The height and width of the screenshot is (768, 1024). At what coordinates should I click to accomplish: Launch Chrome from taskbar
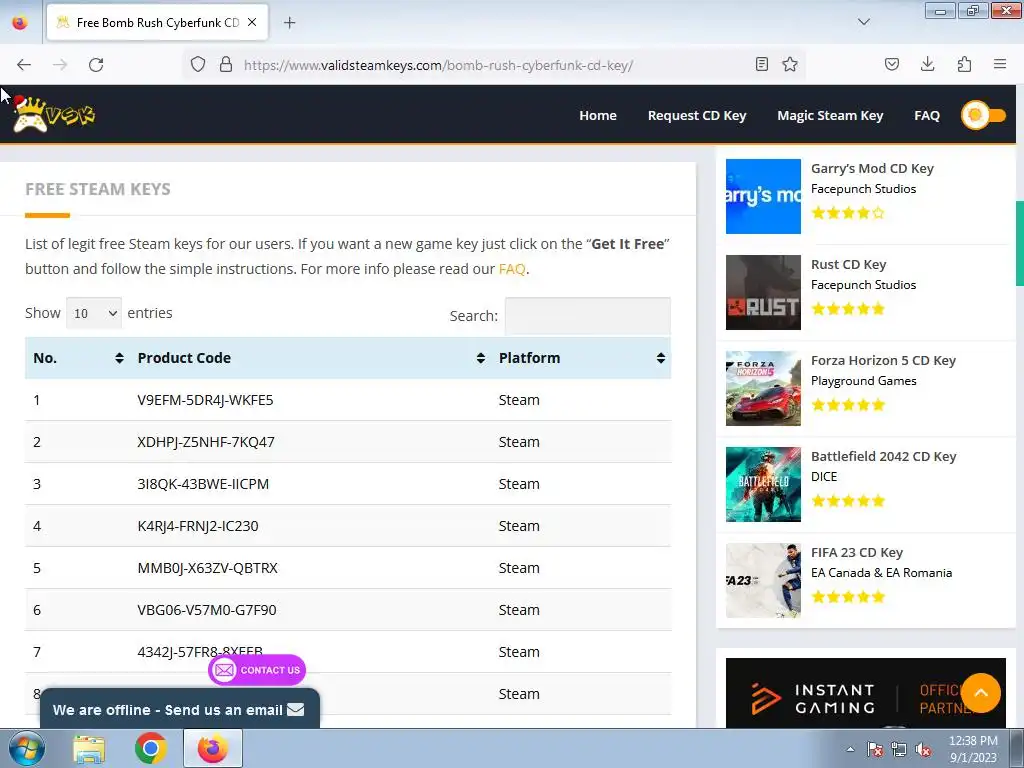pyautogui.click(x=150, y=749)
